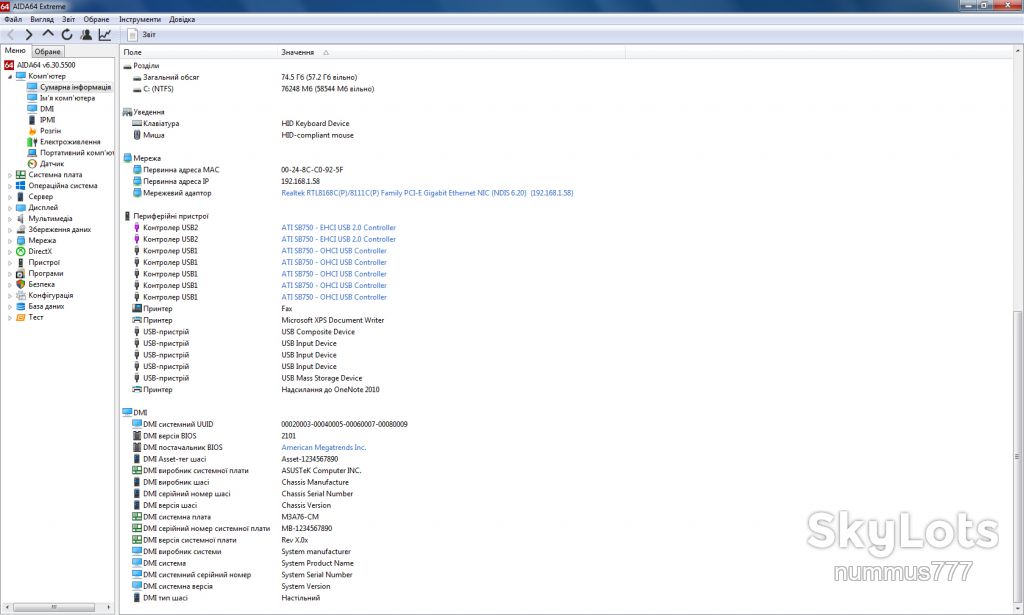Click the Звіт report button in the toolbar

[x=142, y=35]
